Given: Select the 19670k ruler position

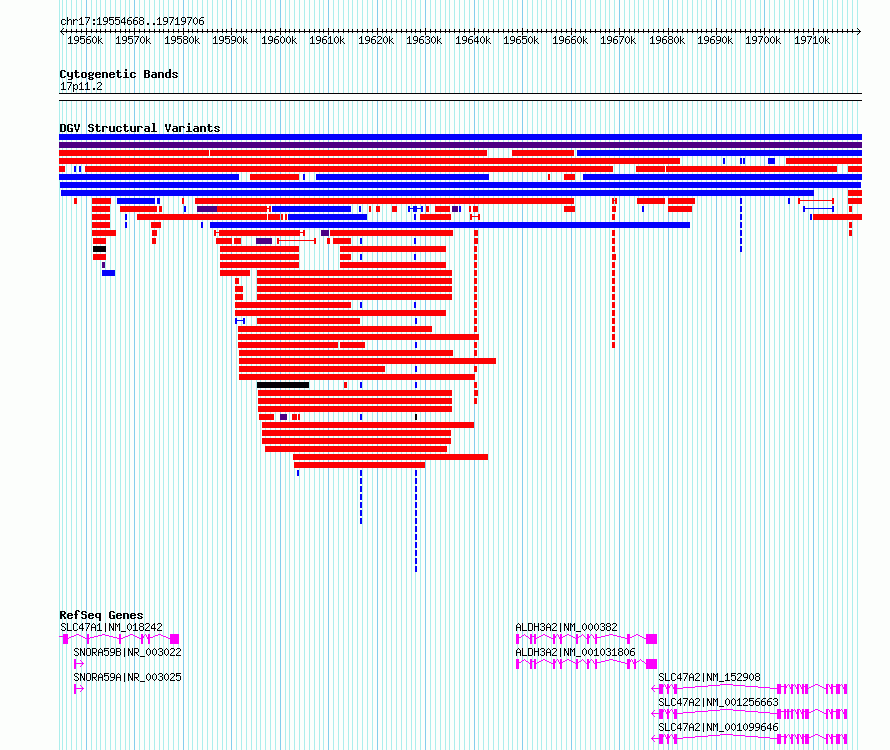Looking at the screenshot, I should 619,40.
